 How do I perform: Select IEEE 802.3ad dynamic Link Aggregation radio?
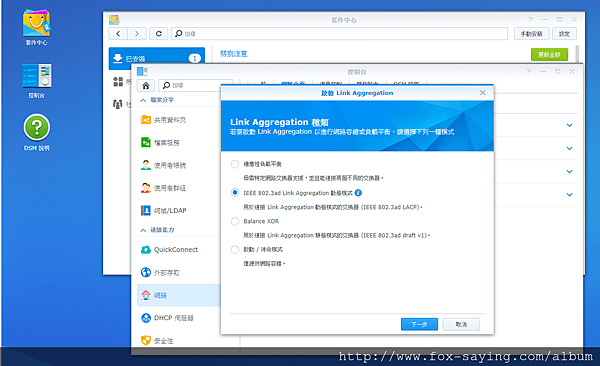tap(235, 193)
